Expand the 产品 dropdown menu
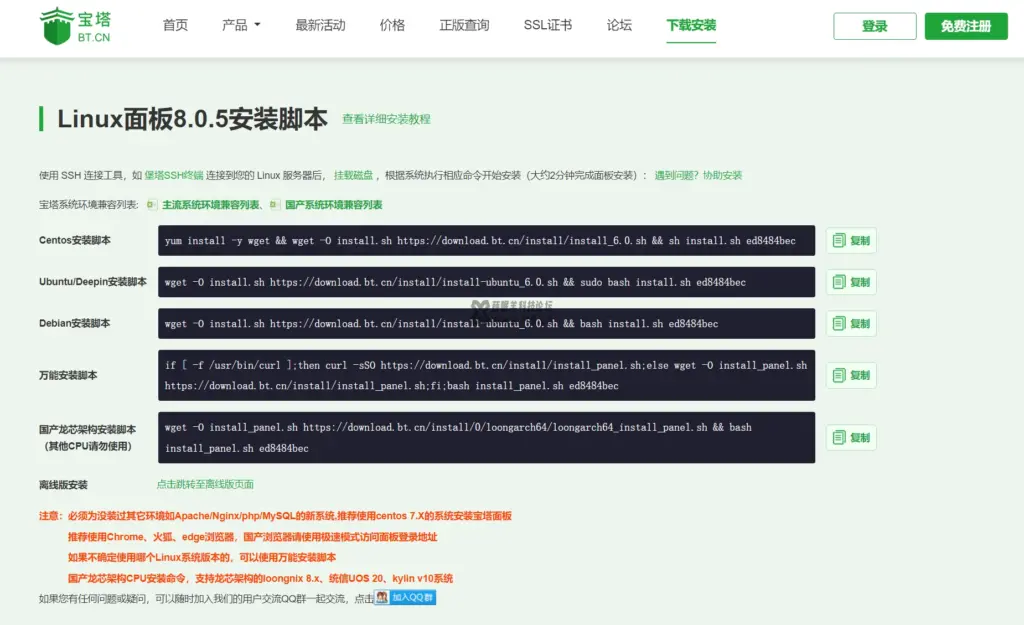The width and height of the screenshot is (1024, 625). (x=241, y=25)
